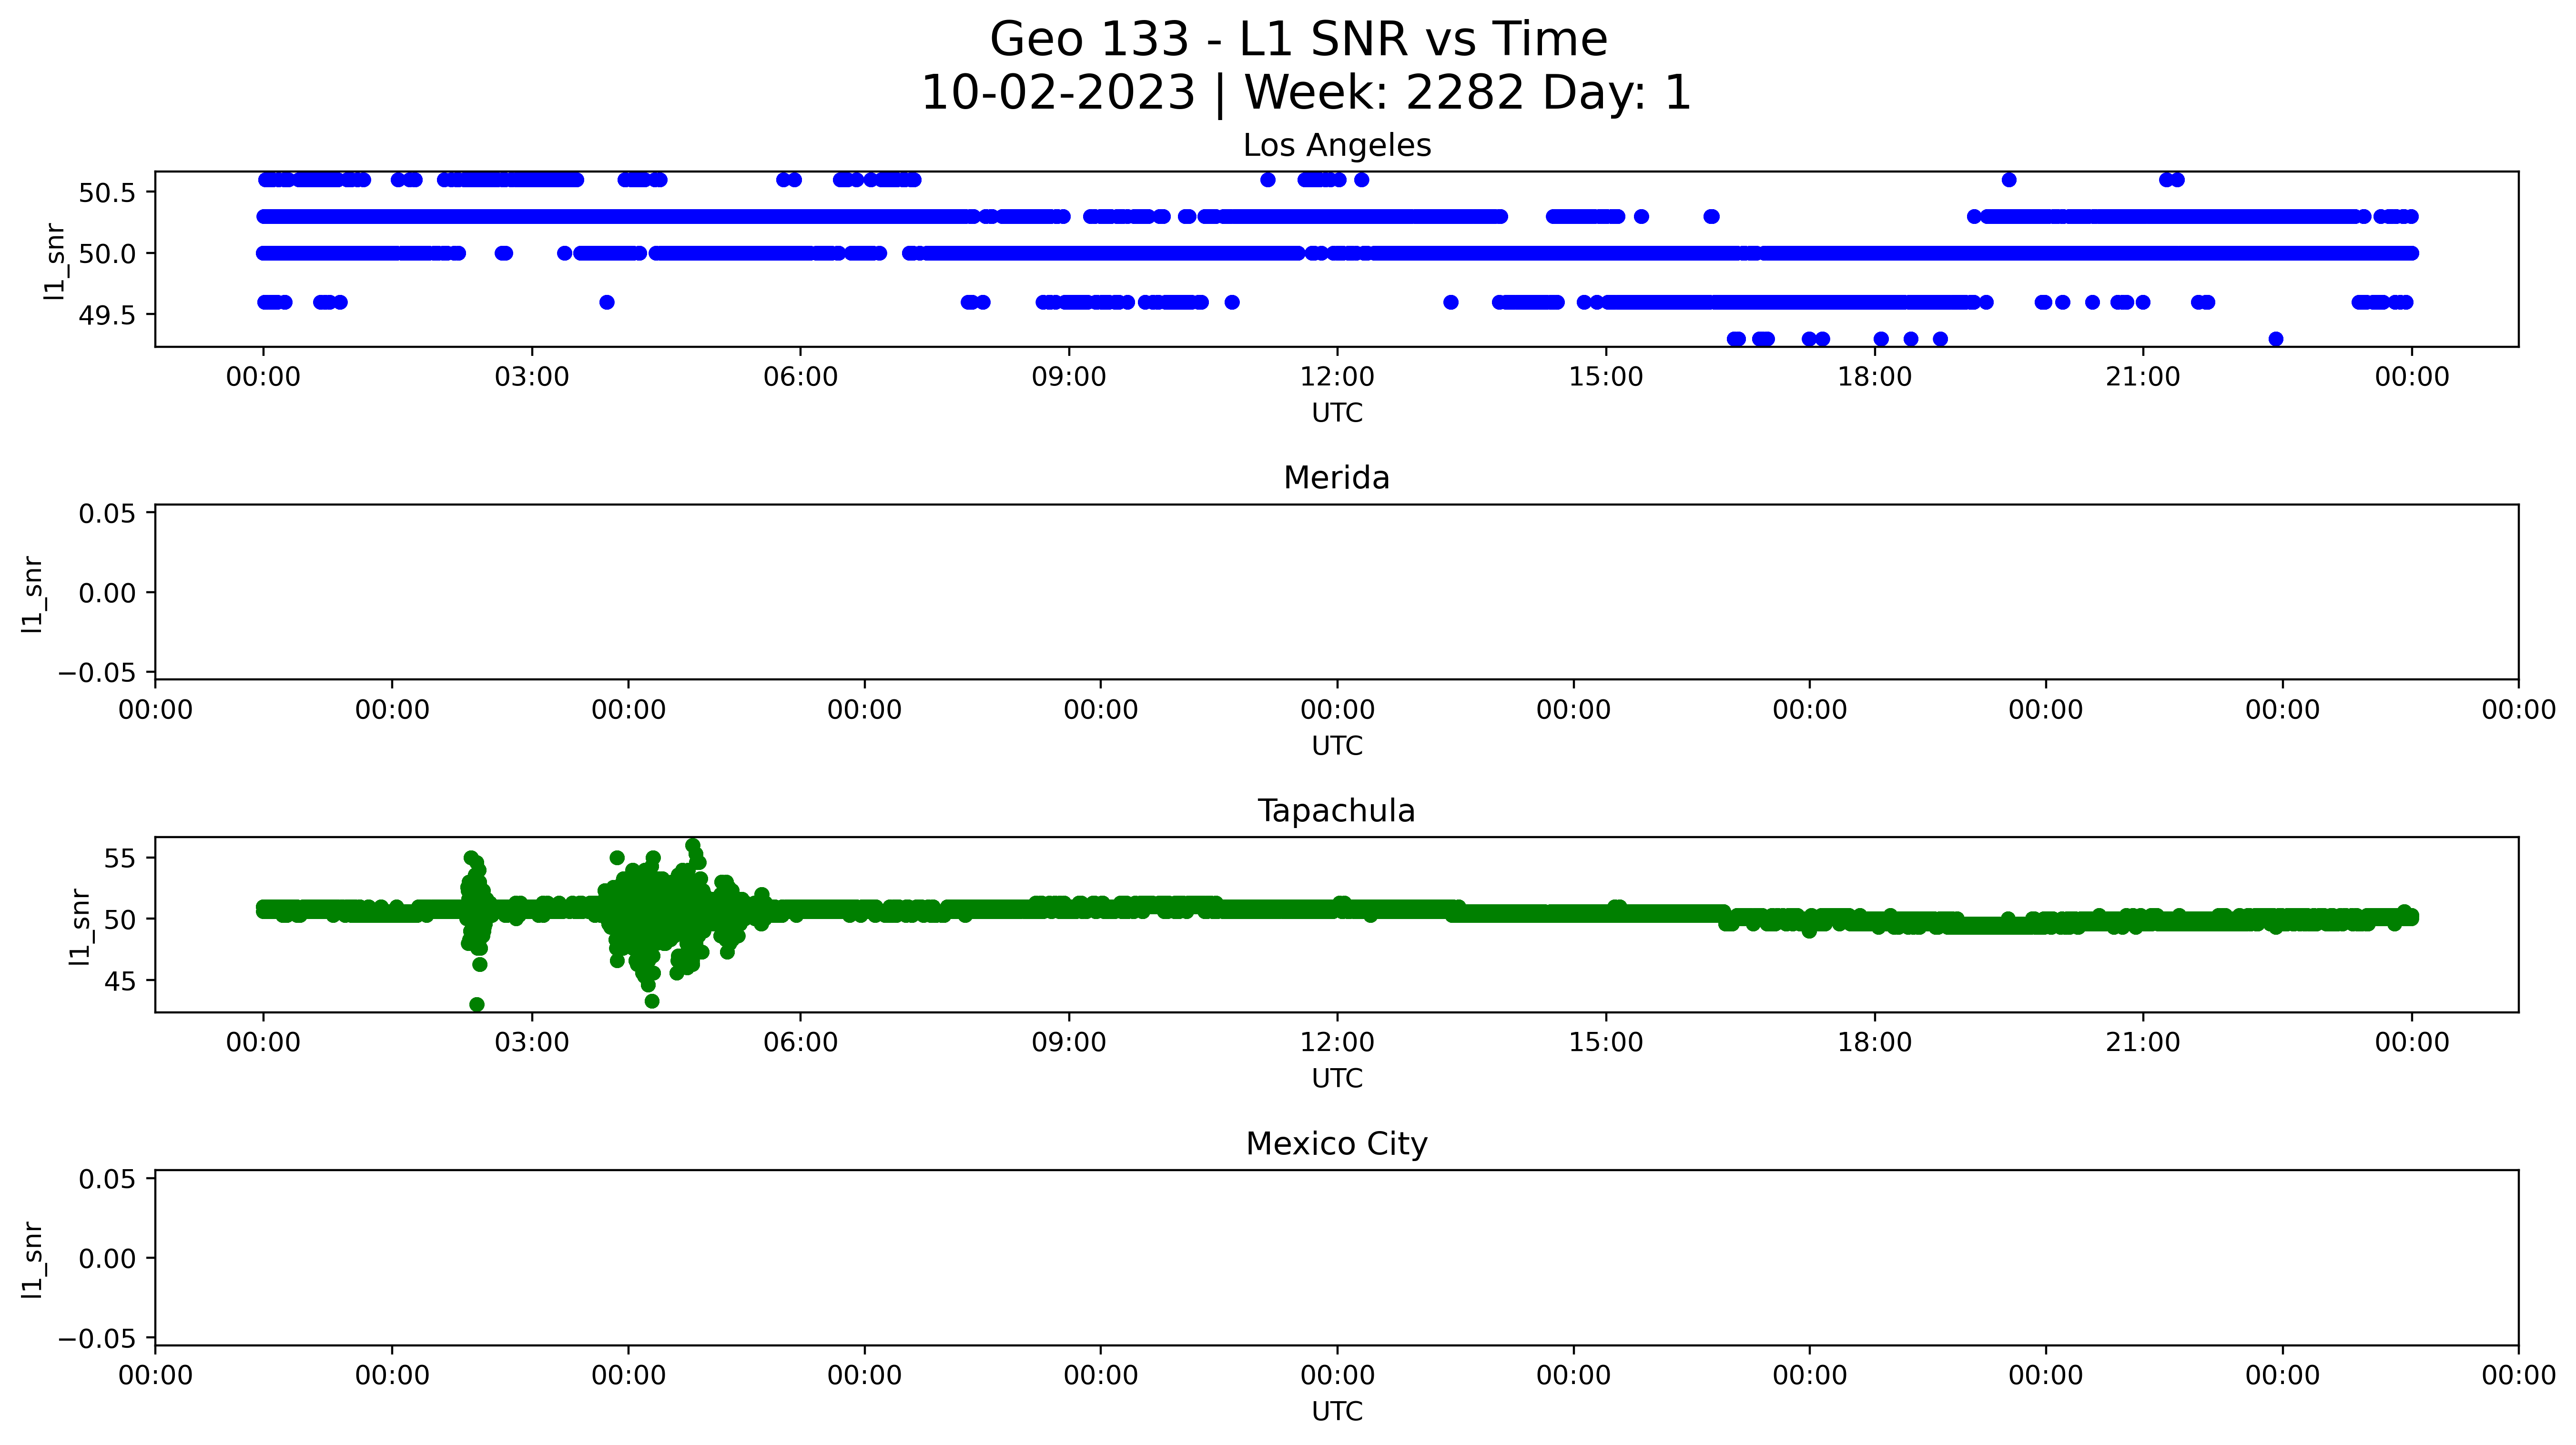Click the 50.5 y-axis tick in Los Angeles plot
Viewport: 2576px width, 1445px height.
107,193
